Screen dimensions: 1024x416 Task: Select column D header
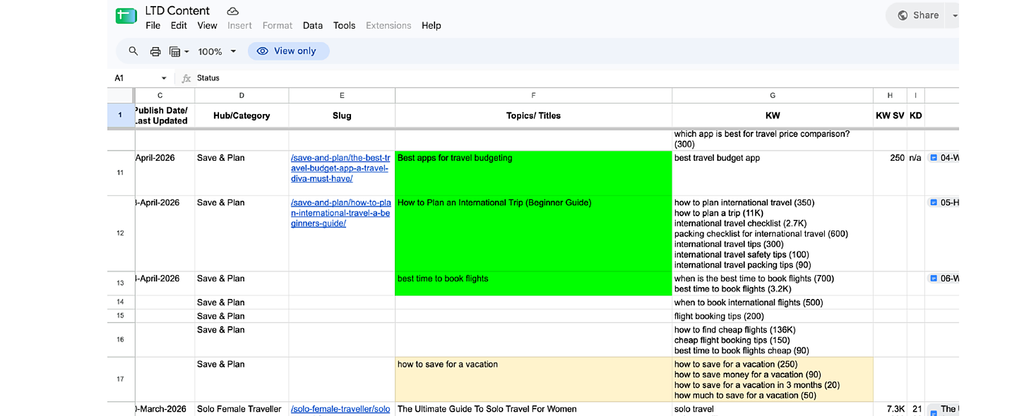point(242,95)
